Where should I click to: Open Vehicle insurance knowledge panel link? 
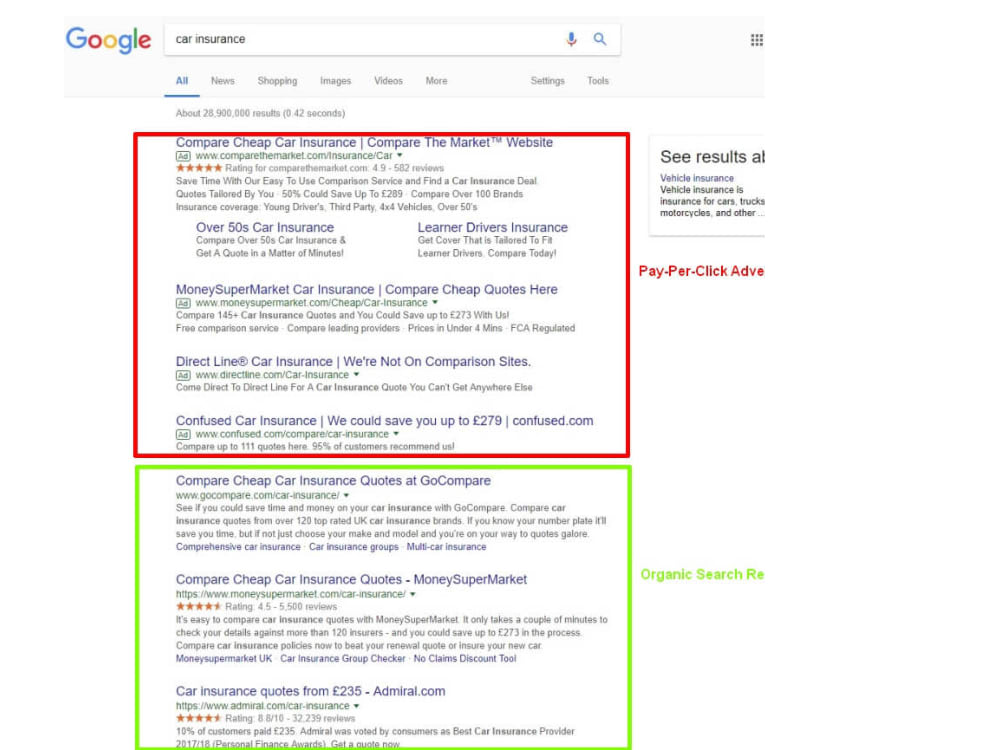click(x=696, y=178)
